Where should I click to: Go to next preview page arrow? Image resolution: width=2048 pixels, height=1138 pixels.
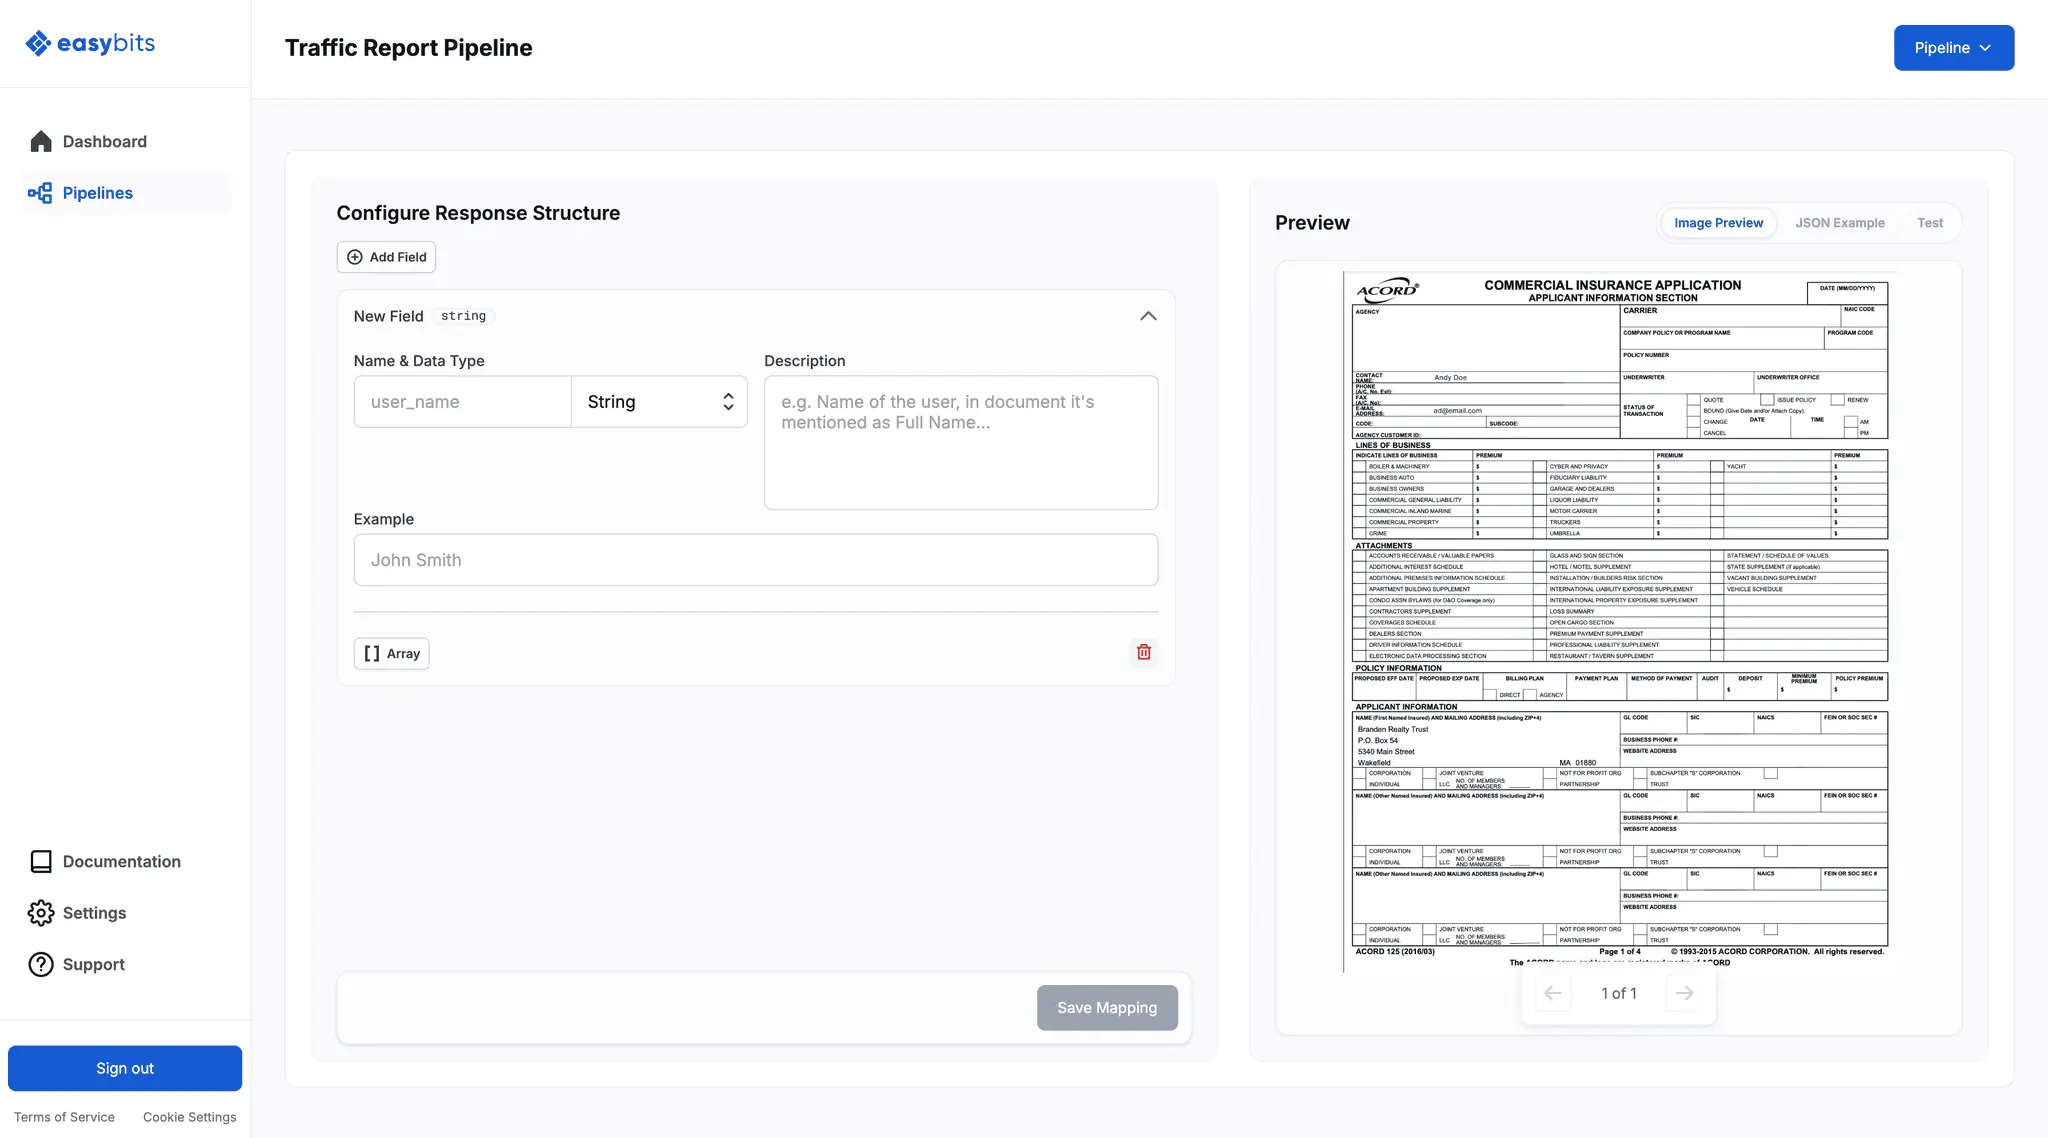click(1685, 993)
